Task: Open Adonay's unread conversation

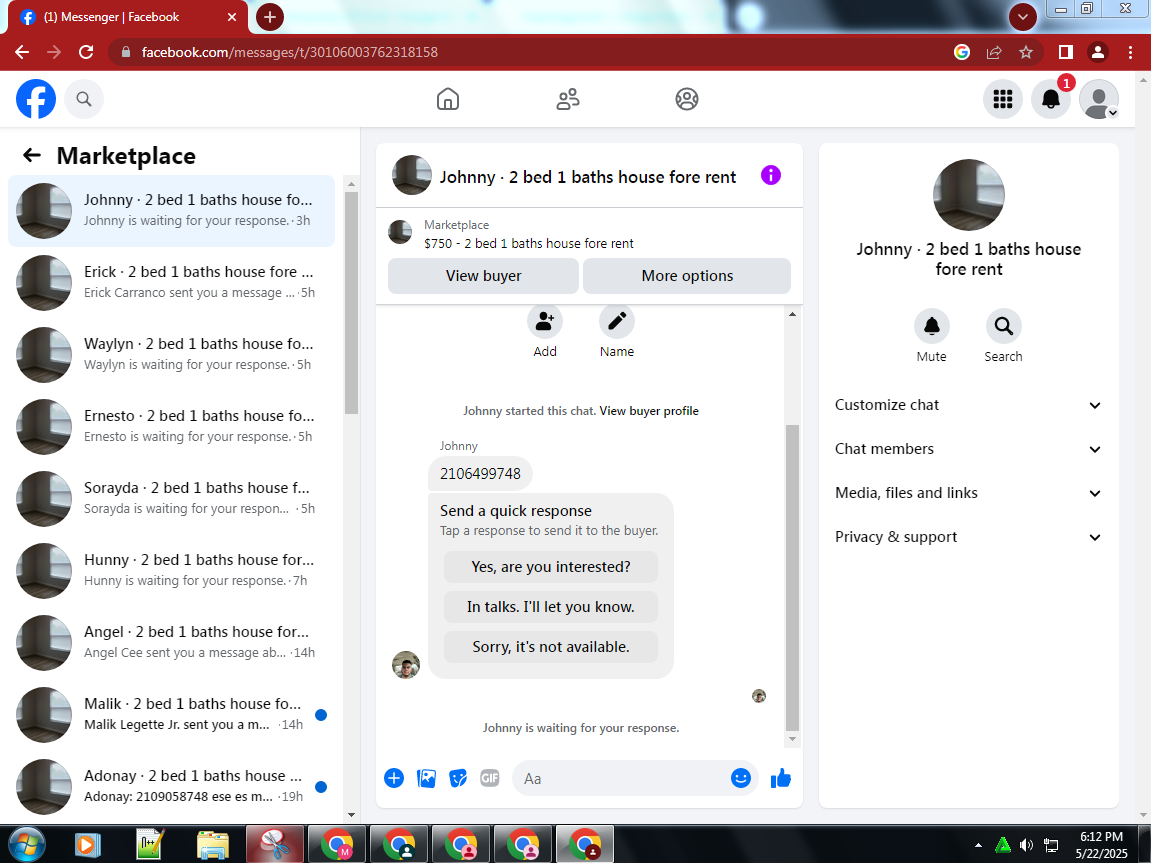Action: [172, 786]
